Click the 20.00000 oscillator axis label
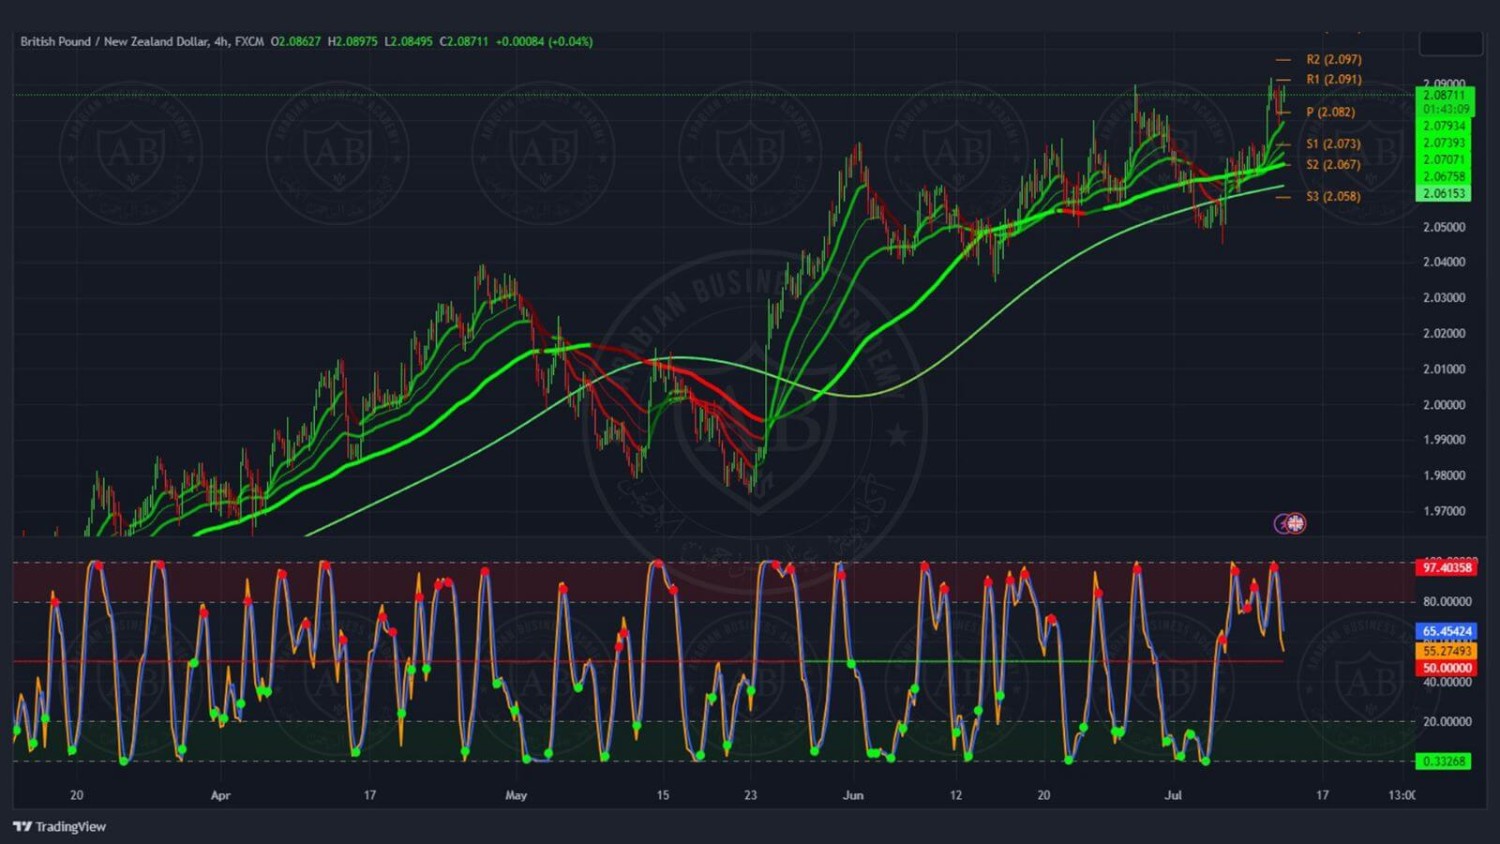The height and width of the screenshot is (844, 1500). pyautogui.click(x=1448, y=721)
